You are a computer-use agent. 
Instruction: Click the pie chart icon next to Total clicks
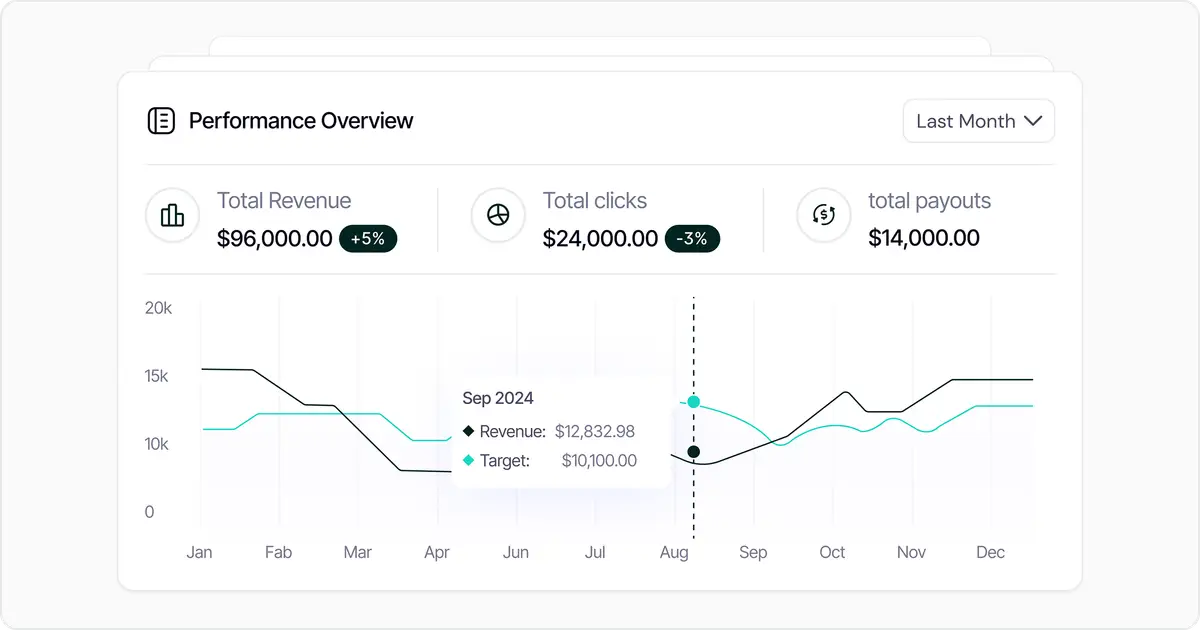pyautogui.click(x=498, y=215)
